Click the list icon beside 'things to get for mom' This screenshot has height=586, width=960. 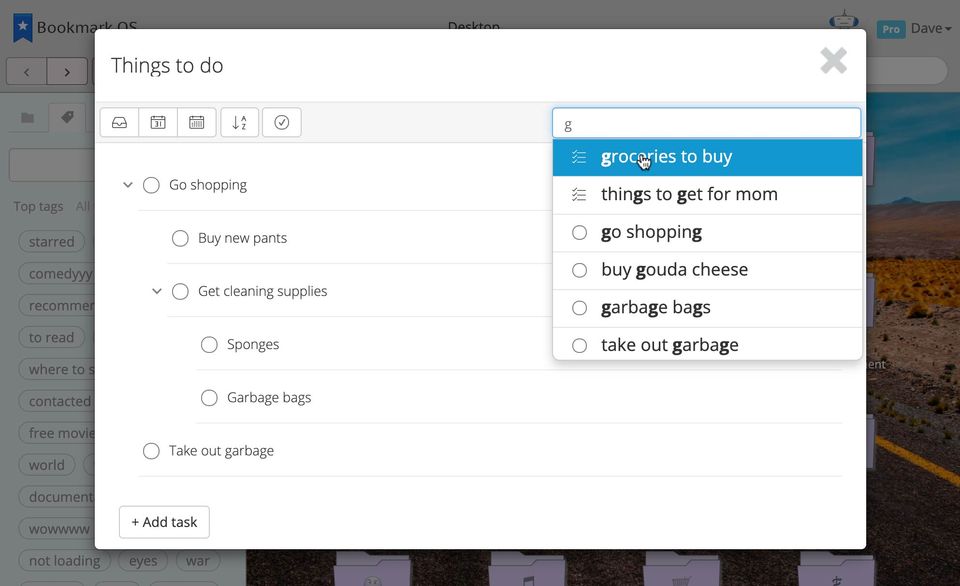point(579,195)
